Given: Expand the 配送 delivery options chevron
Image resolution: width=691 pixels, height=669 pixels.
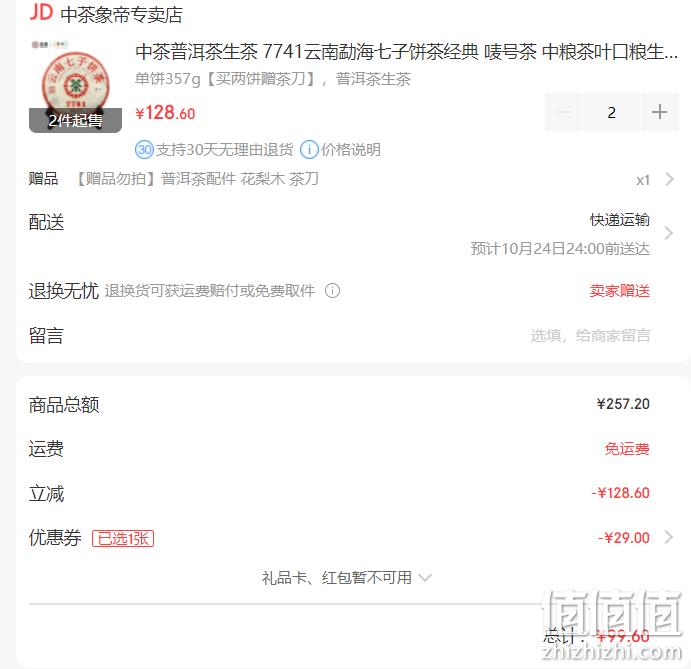Looking at the screenshot, I should (669, 233).
